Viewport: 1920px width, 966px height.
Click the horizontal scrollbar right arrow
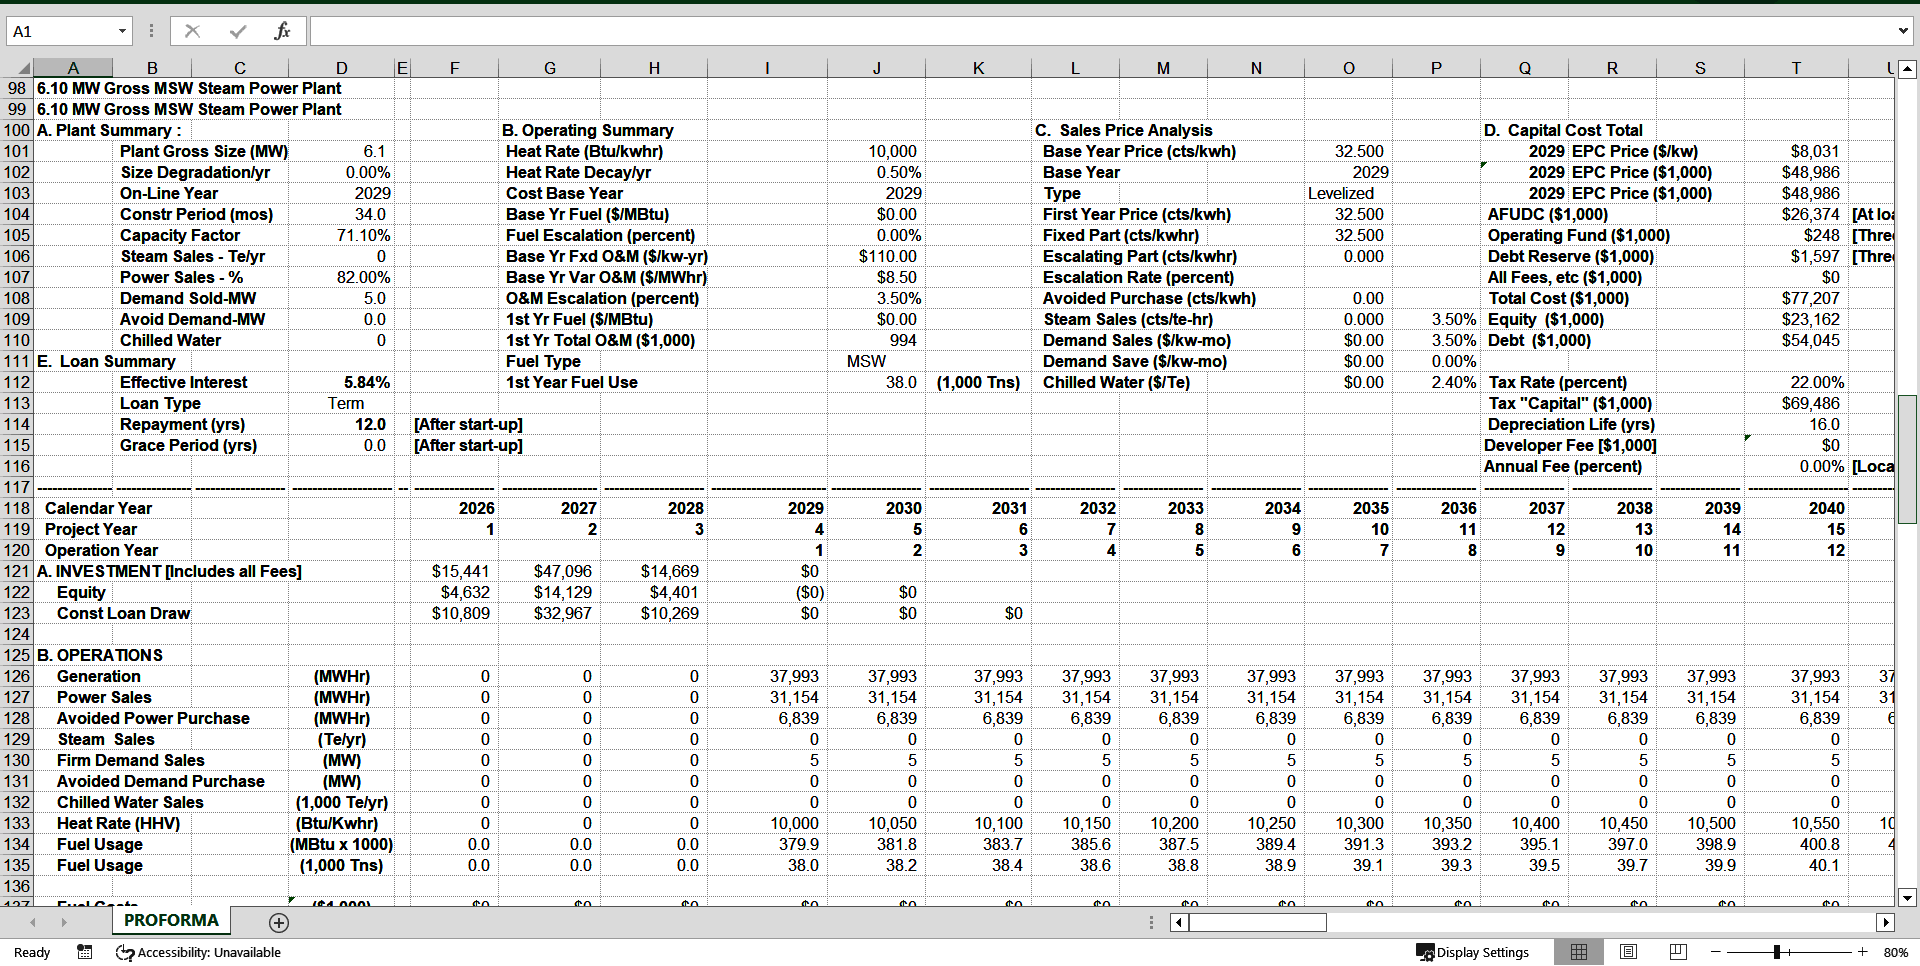click(1887, 922)
